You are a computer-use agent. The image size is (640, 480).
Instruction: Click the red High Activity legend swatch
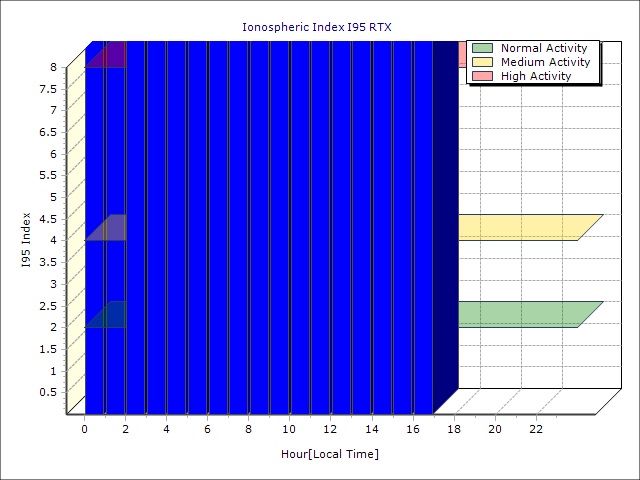pyautogui.click(x=482, y=76)
